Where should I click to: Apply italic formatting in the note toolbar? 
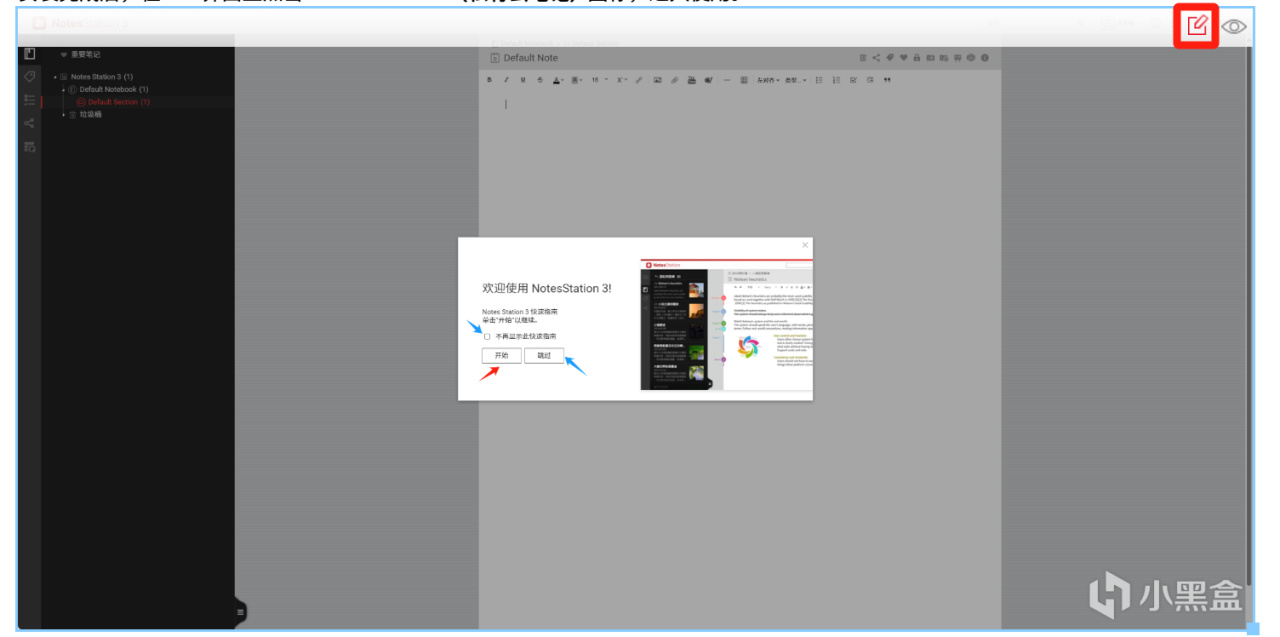(506, 80)
